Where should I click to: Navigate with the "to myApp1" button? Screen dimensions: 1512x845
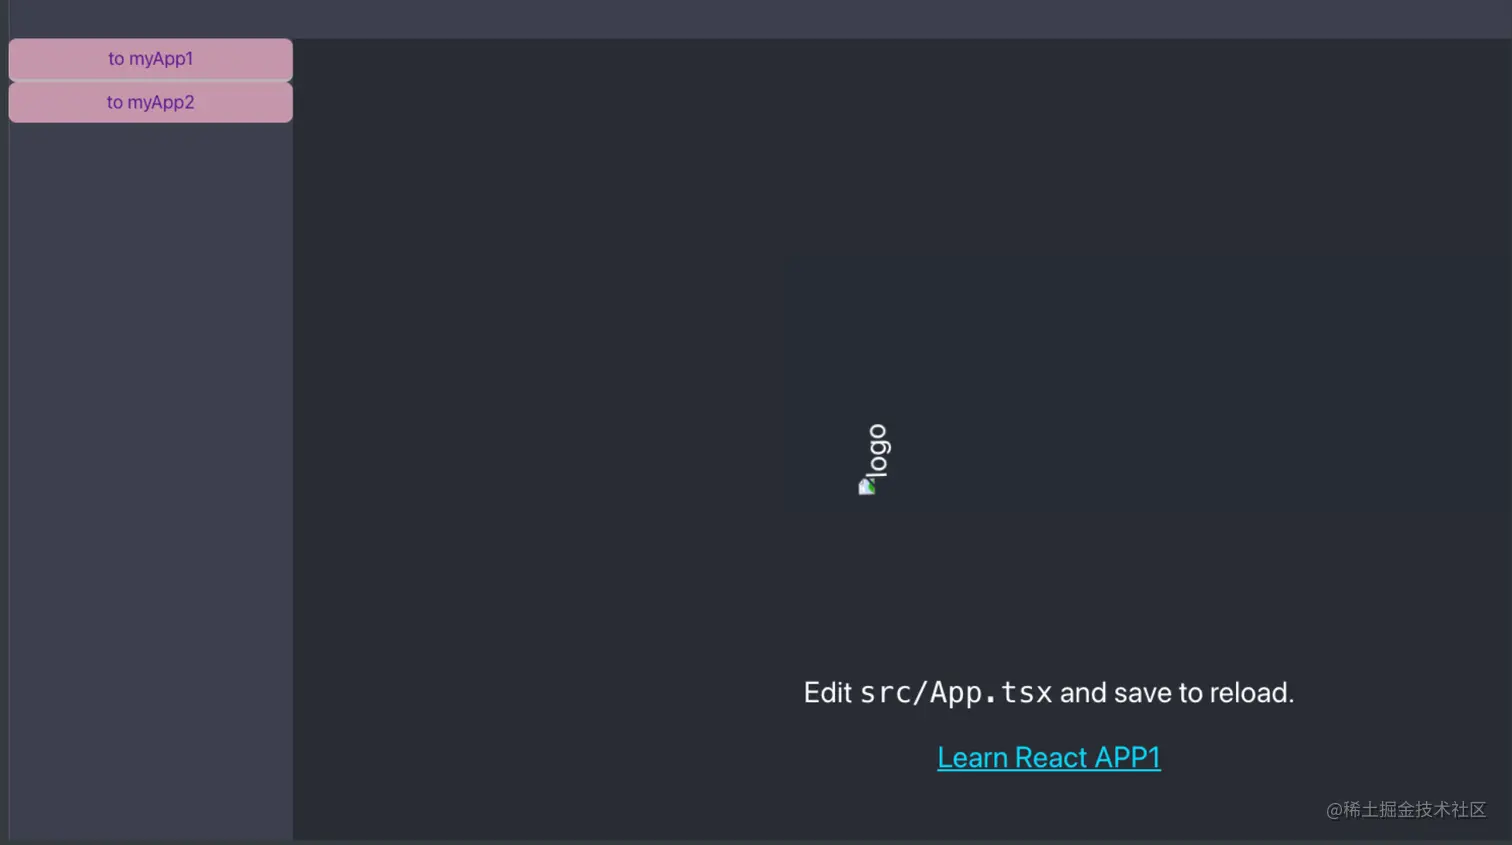(x=151, y=59)
